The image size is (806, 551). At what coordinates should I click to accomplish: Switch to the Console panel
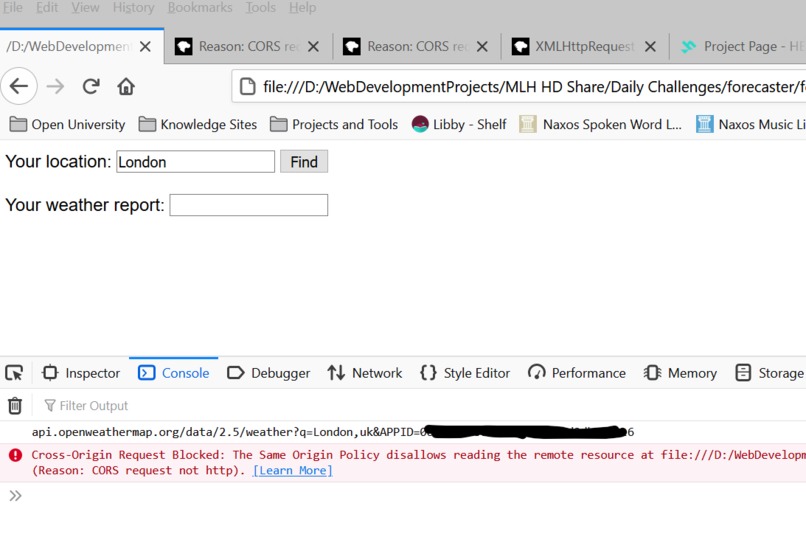tap(174, 373)
